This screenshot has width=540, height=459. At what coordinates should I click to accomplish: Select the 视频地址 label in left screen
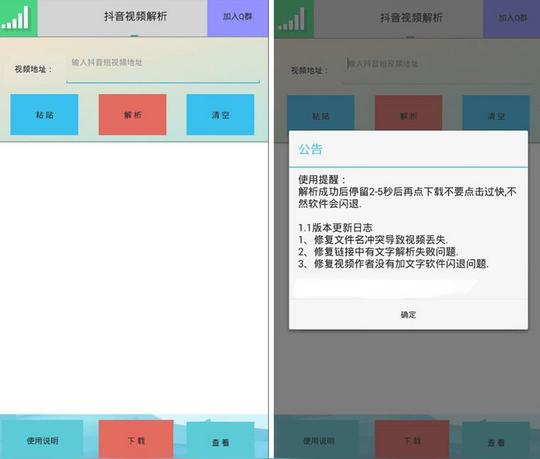click(x=33, y=69)
